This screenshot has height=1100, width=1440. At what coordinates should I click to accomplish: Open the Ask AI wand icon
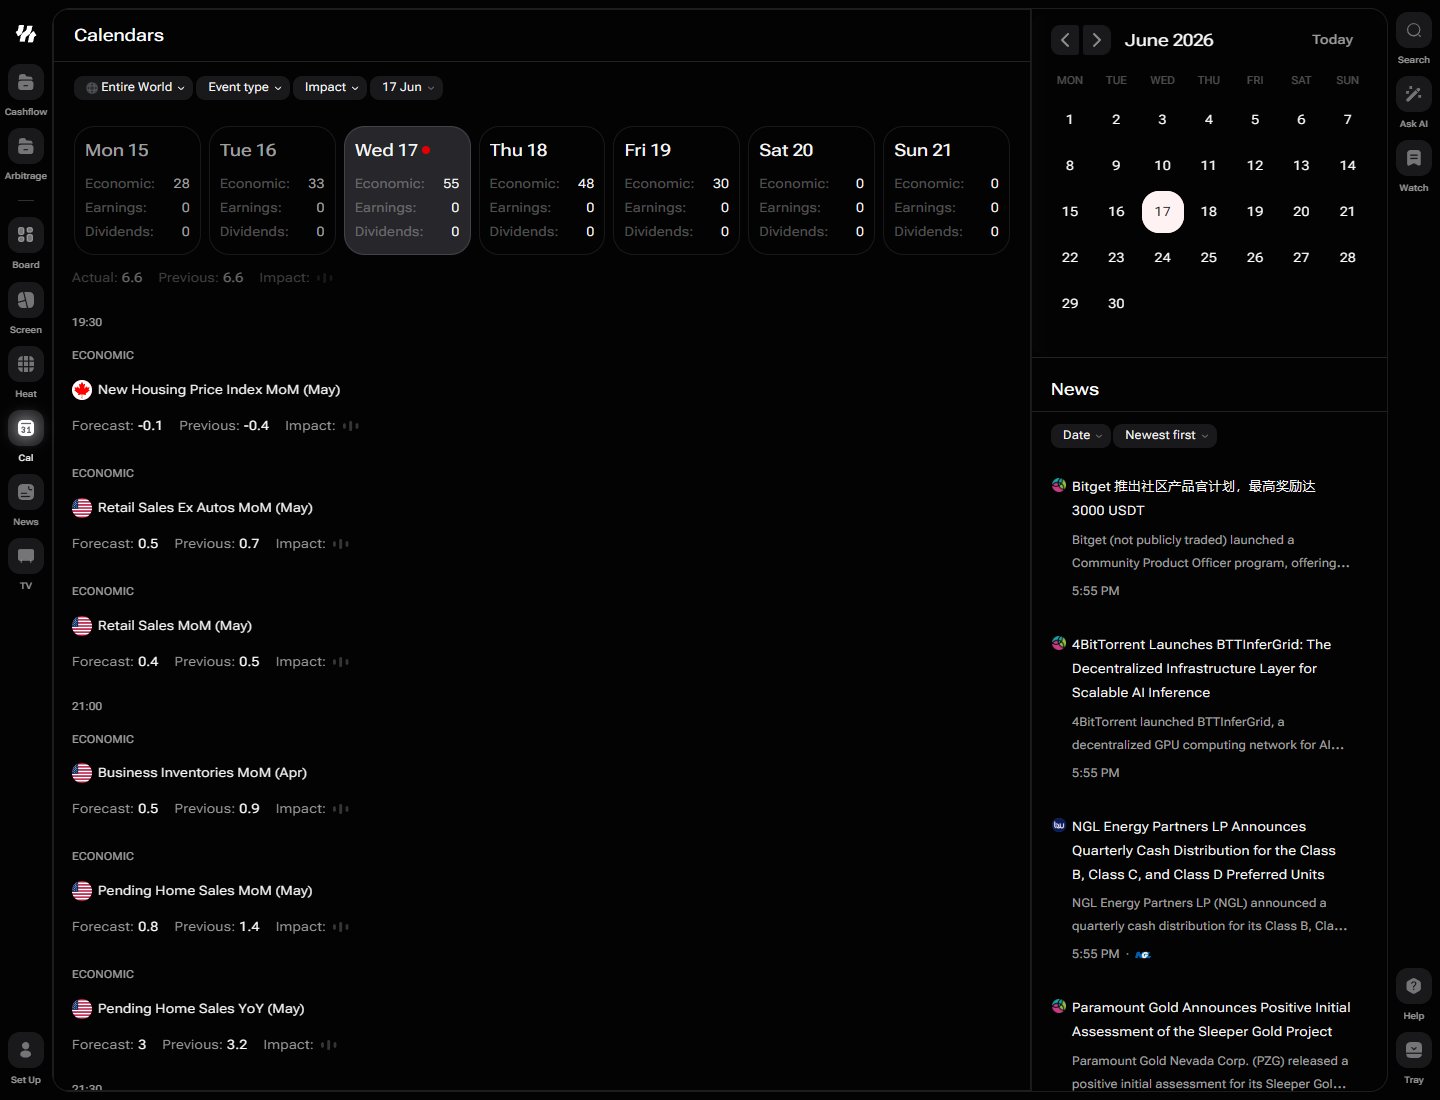click(1414, 94)
